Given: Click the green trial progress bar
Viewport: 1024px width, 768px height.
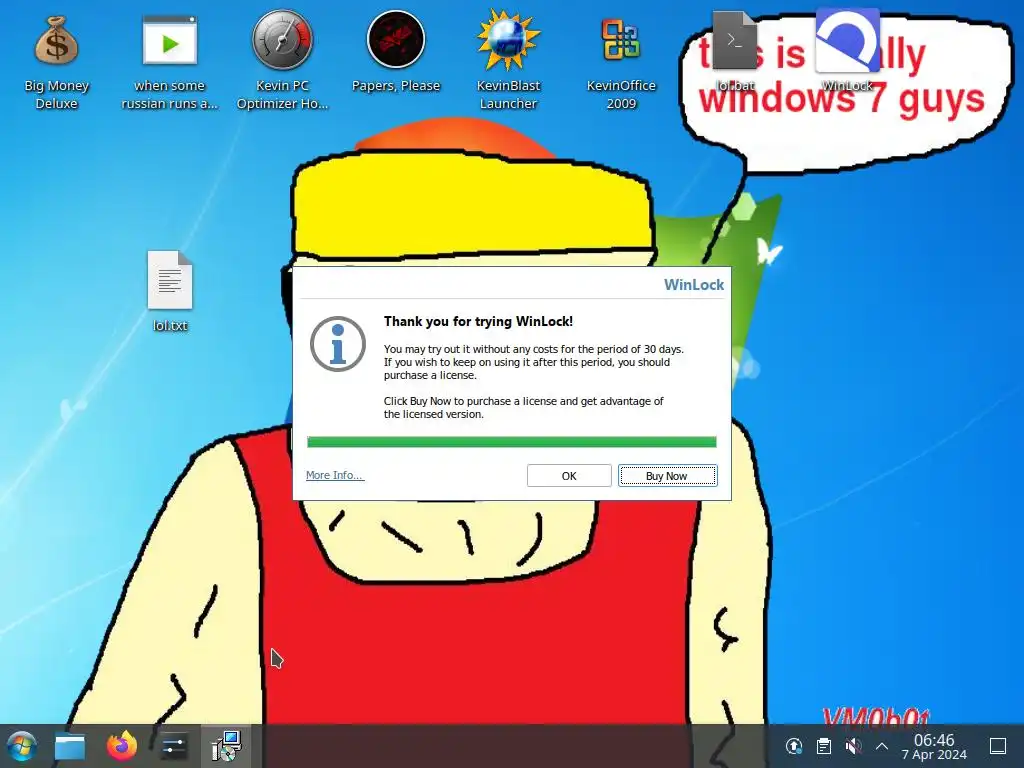Looking at the screenshot, I should pos(511,442).
